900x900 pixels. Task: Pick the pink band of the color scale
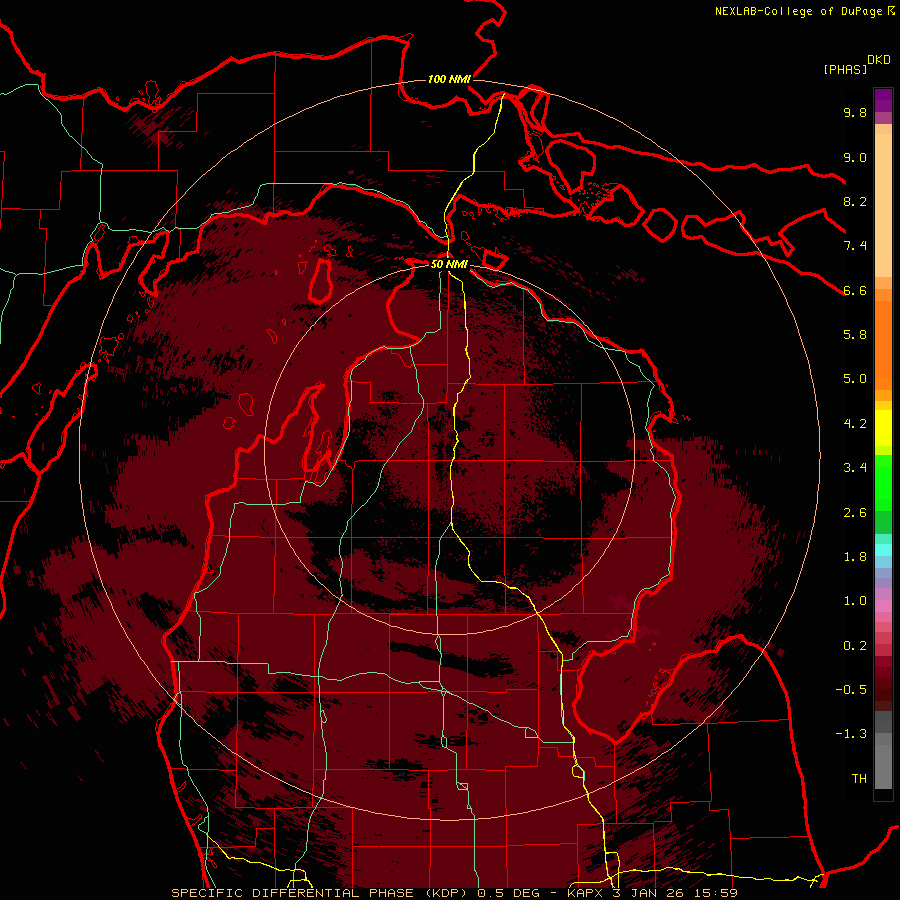click(x=883, y=606)
